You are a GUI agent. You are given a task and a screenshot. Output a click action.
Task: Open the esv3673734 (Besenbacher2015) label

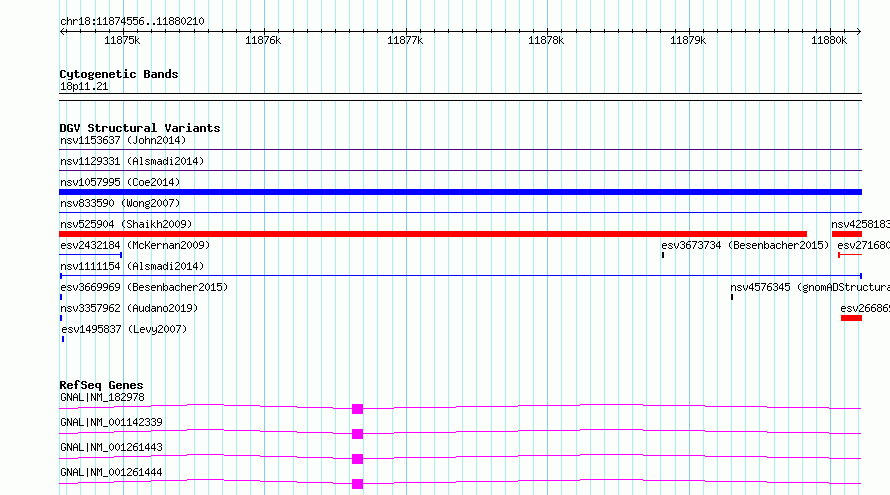(x=745, y=245)
